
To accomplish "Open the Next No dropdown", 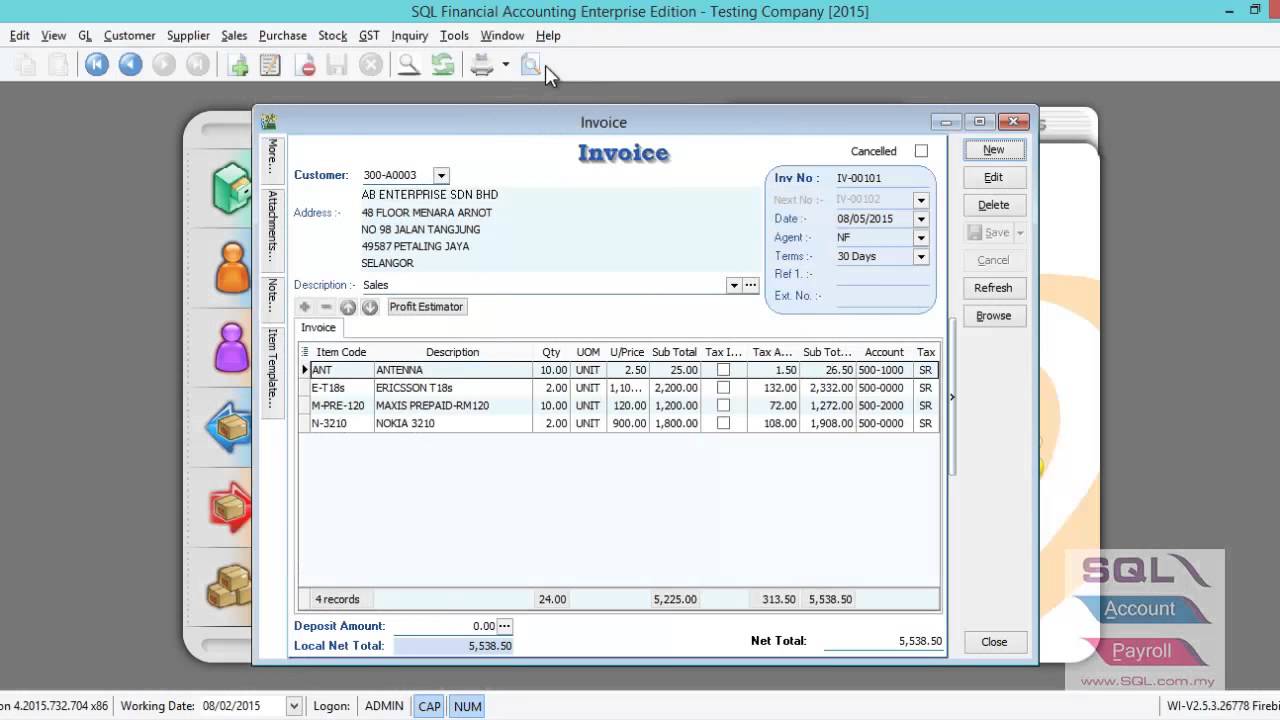I will coord(921,200).
